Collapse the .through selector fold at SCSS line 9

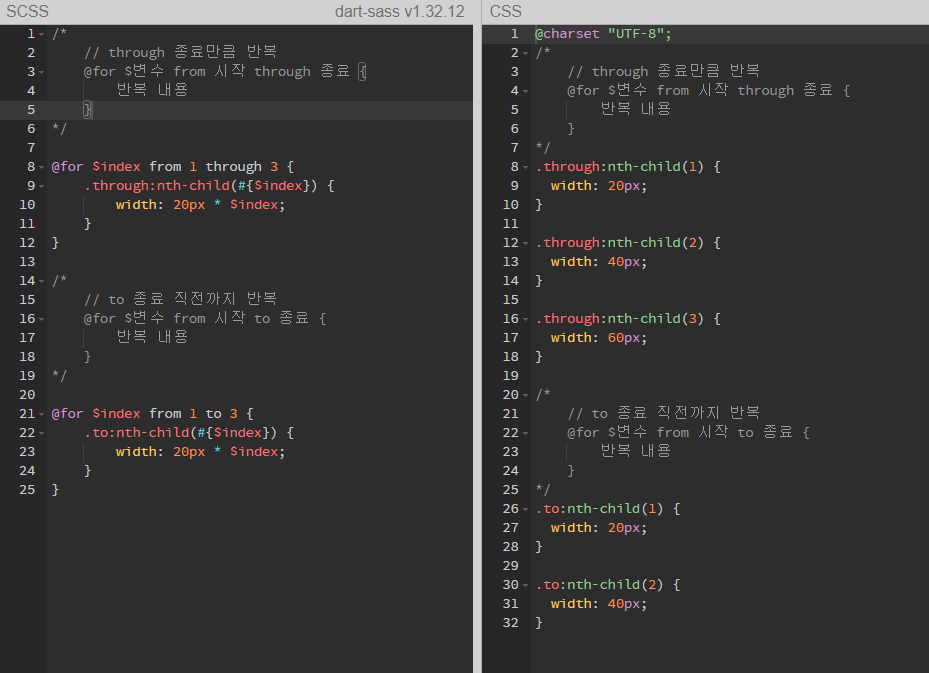(41, 187)
